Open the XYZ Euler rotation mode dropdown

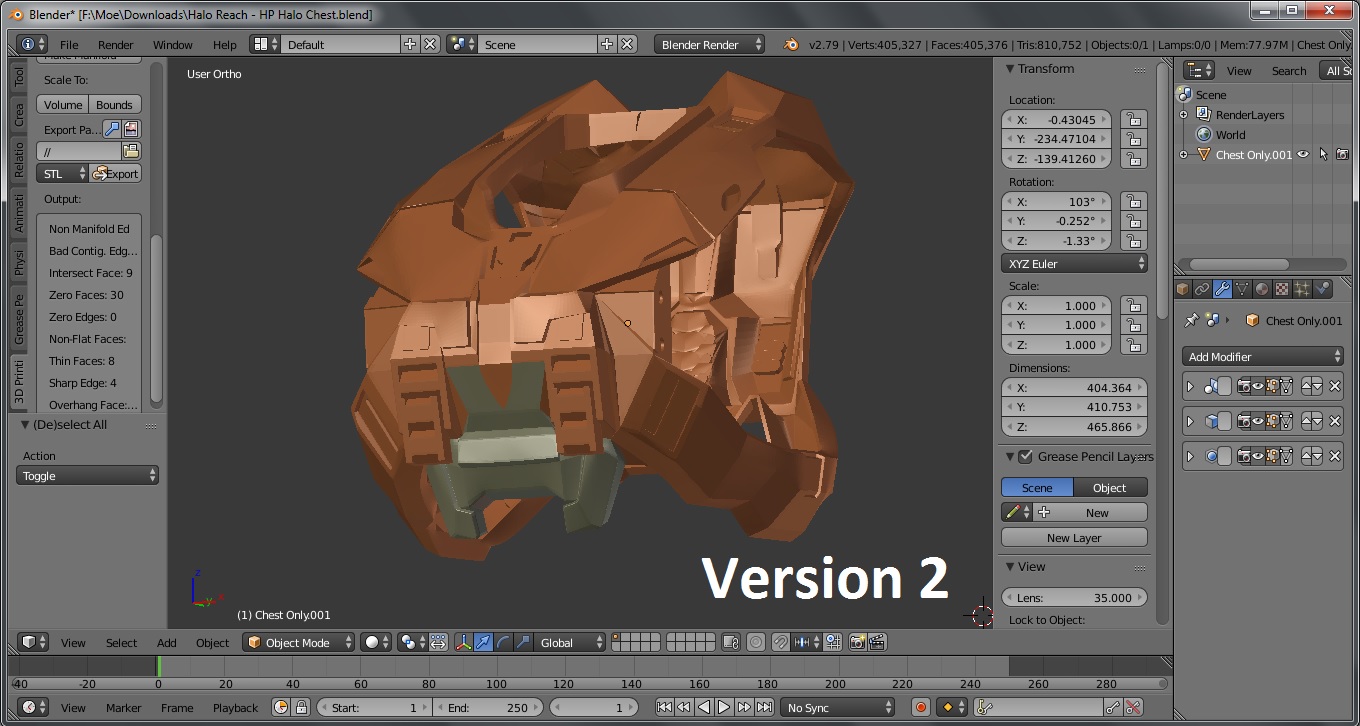1074,263
